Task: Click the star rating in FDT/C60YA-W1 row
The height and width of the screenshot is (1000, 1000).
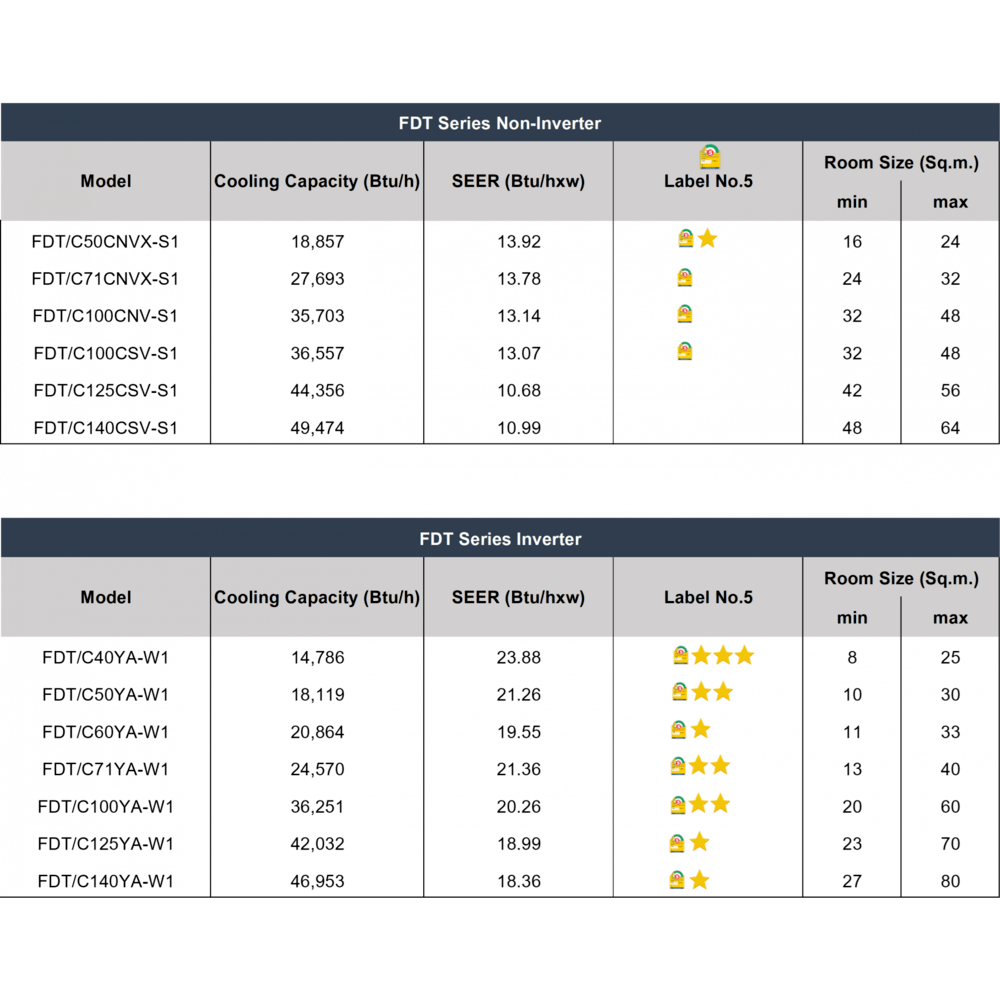Action: point(700,729)
